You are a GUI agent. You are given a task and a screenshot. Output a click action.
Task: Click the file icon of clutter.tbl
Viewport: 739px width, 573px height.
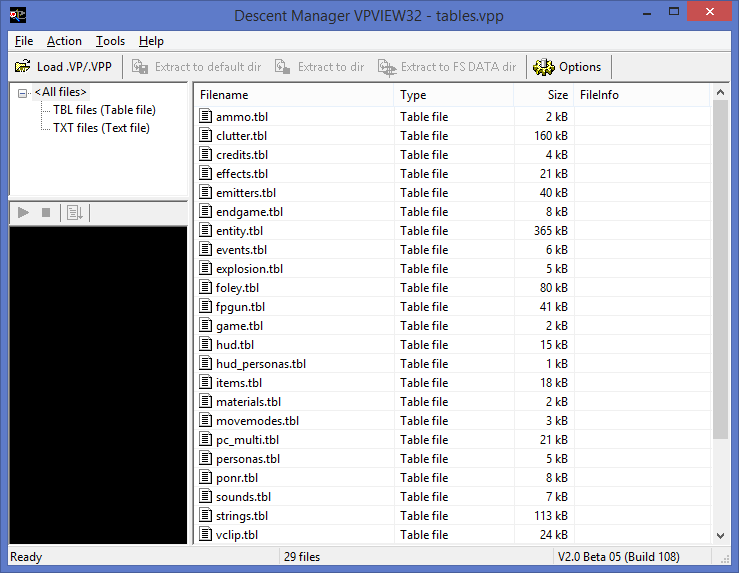(x=205, y=135)
